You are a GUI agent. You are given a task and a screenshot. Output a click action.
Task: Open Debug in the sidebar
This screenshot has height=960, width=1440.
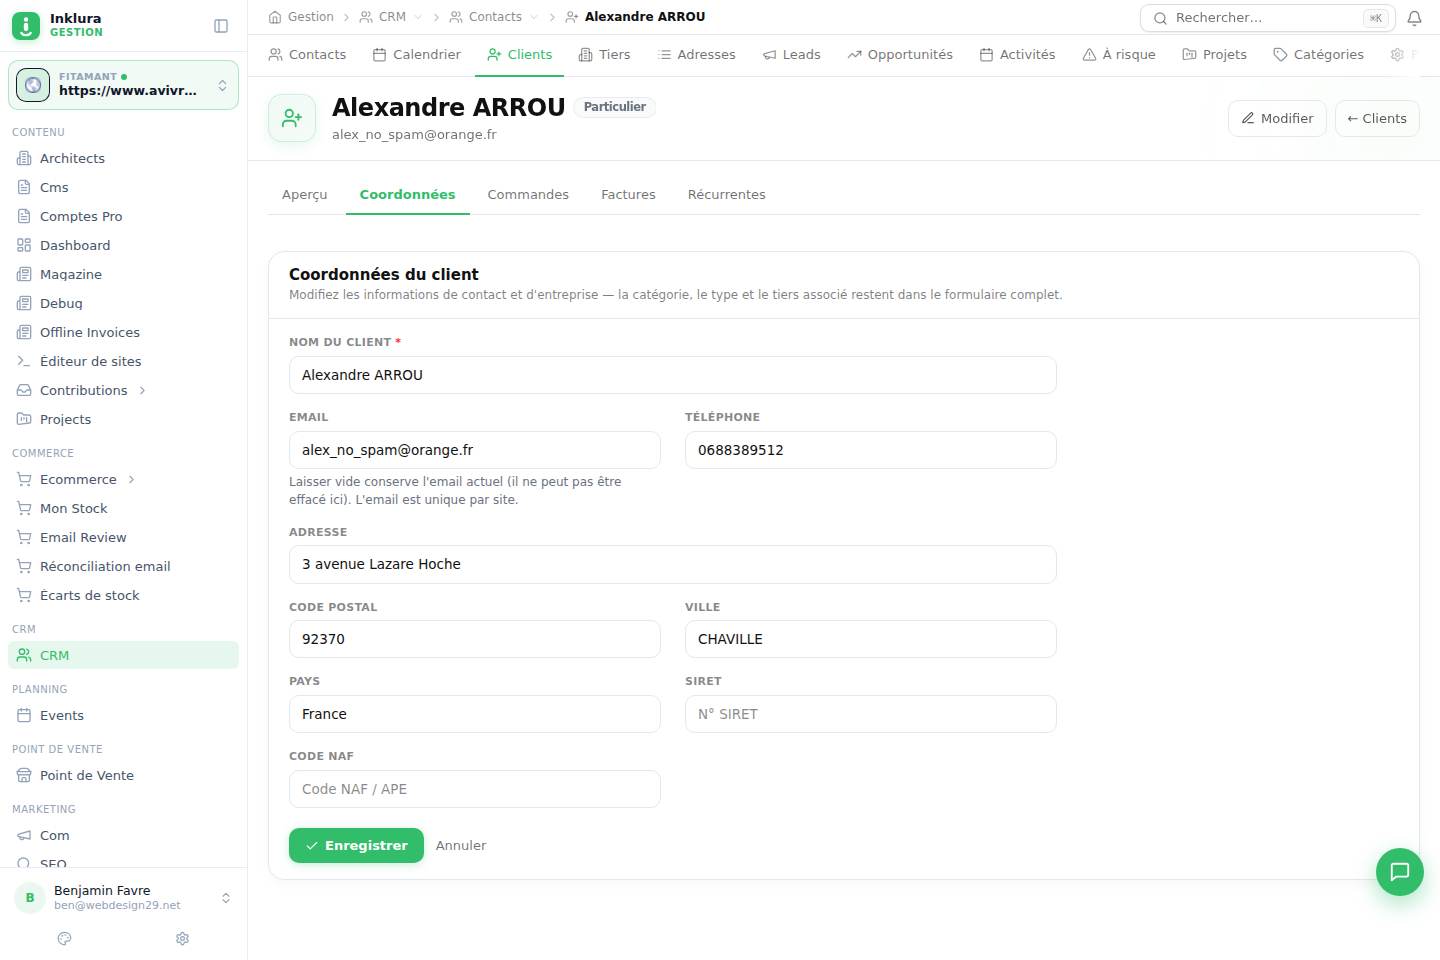point(123,303)
